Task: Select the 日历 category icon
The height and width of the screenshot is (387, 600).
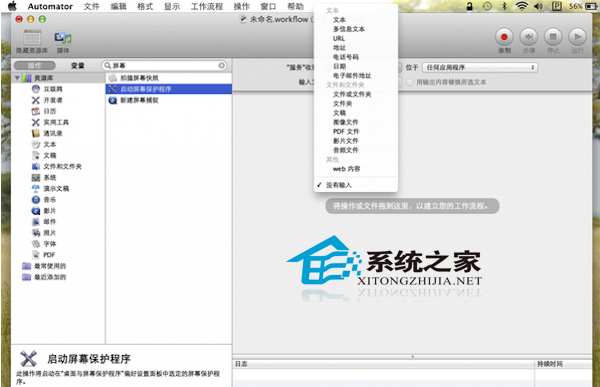Action: (36, 111)
